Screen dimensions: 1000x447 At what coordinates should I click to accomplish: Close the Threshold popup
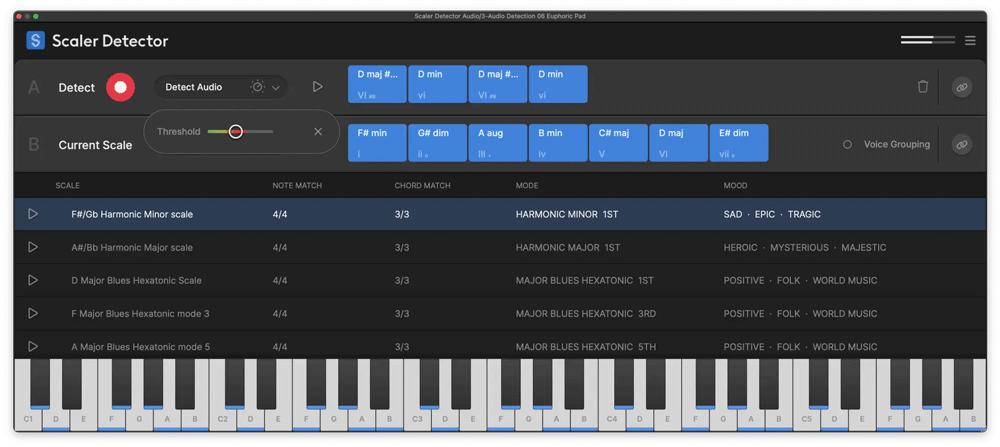click(318, 131)
